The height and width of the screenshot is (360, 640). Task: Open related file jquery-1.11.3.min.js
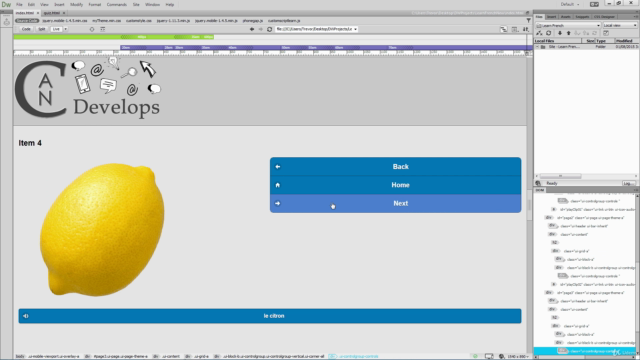click(173, 21)
